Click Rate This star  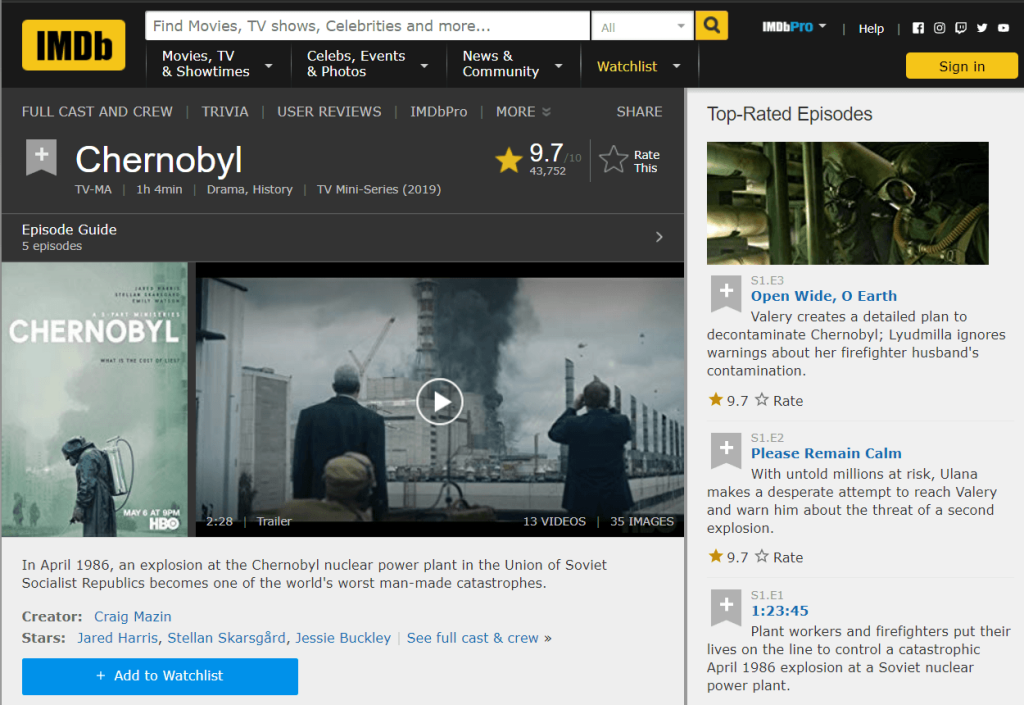(614, 160)
